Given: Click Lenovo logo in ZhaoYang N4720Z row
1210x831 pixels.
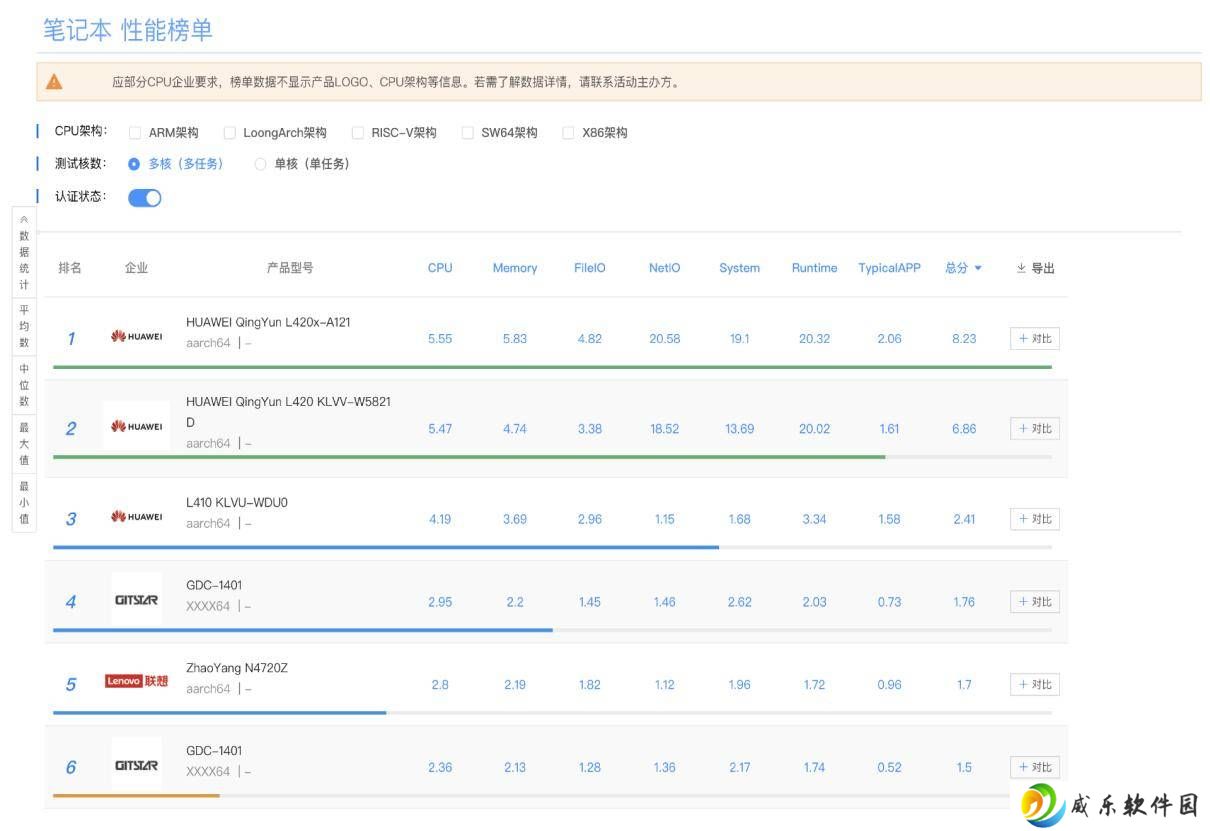Looking at the screenshot, I should (137, 682).
